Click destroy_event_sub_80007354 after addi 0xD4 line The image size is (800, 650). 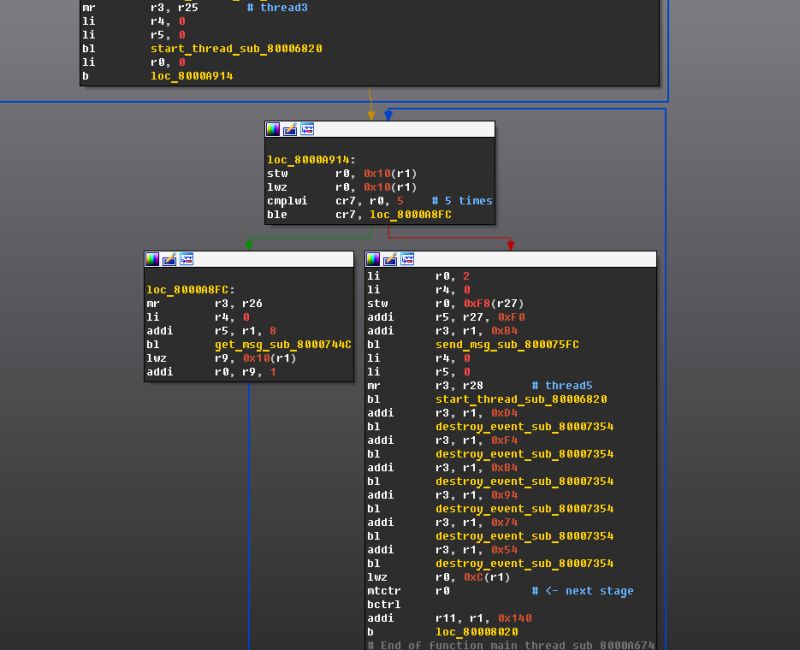[x=524, y=427]
